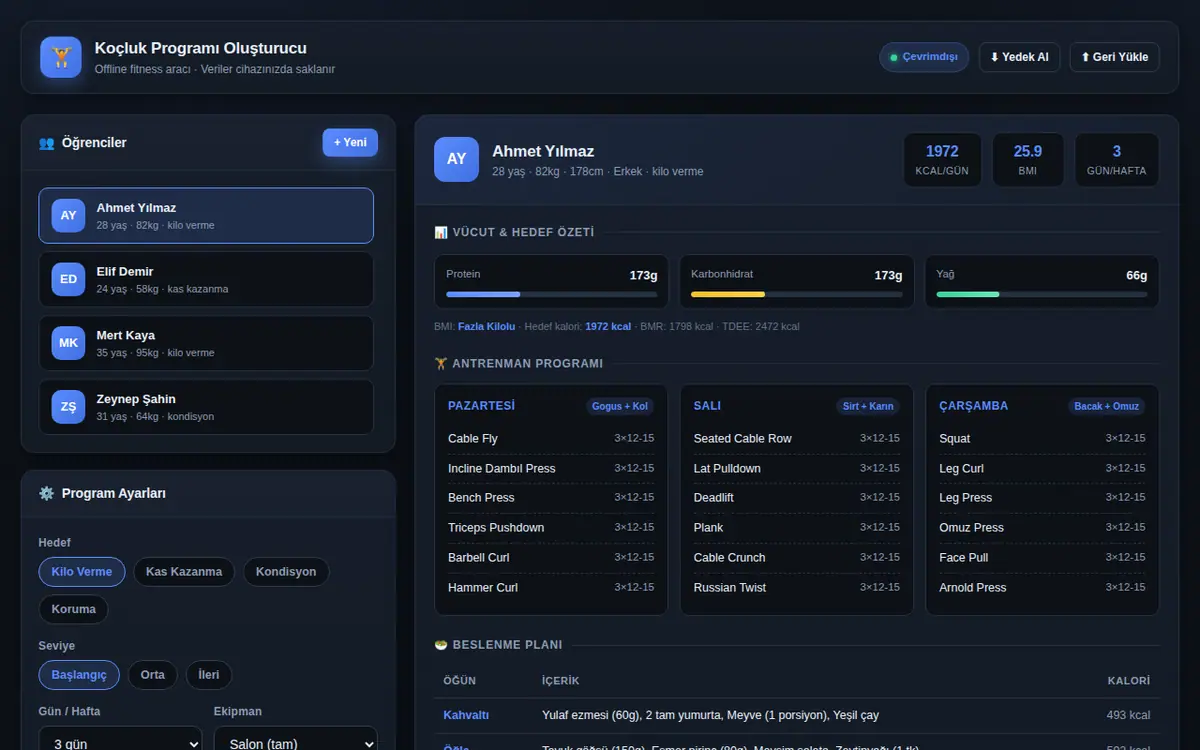Select the Kilo Verme goal chip
The width and height of the screenshot is (1200, 750).
pos(82,572)
